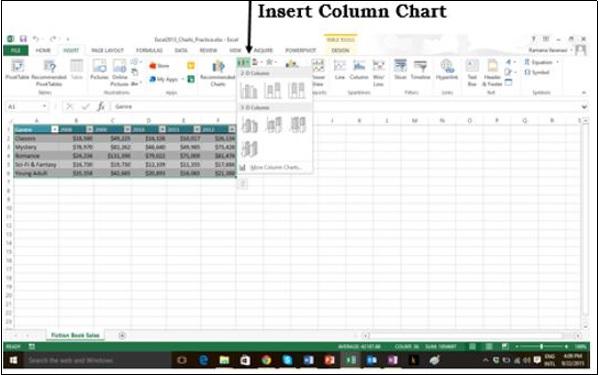This screenshot has height=375, width=599.
Task: Open the Equation dropdown arrow
Action: click(557, 62)
